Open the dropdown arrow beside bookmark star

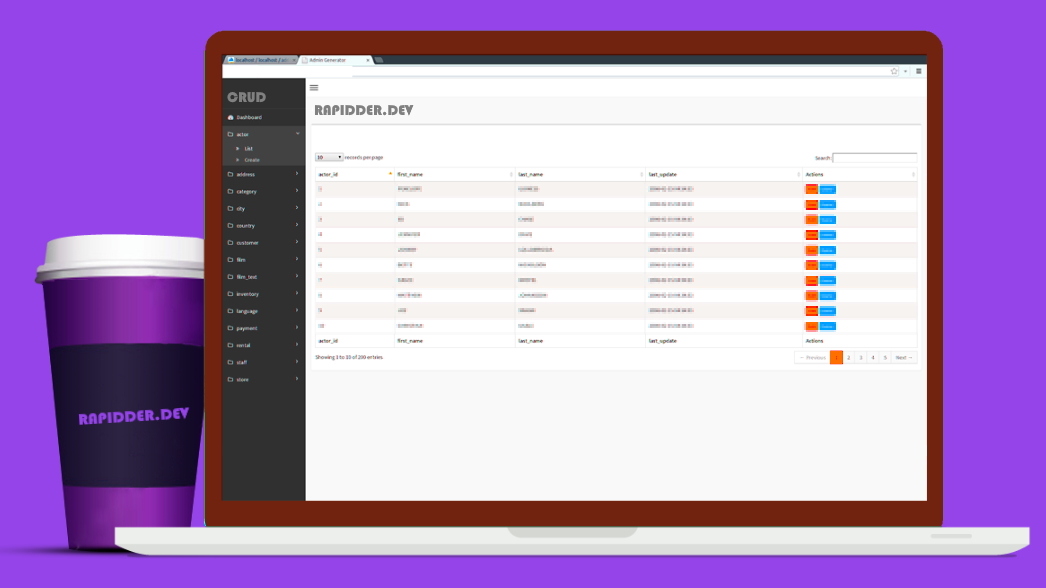pos(905,71)
